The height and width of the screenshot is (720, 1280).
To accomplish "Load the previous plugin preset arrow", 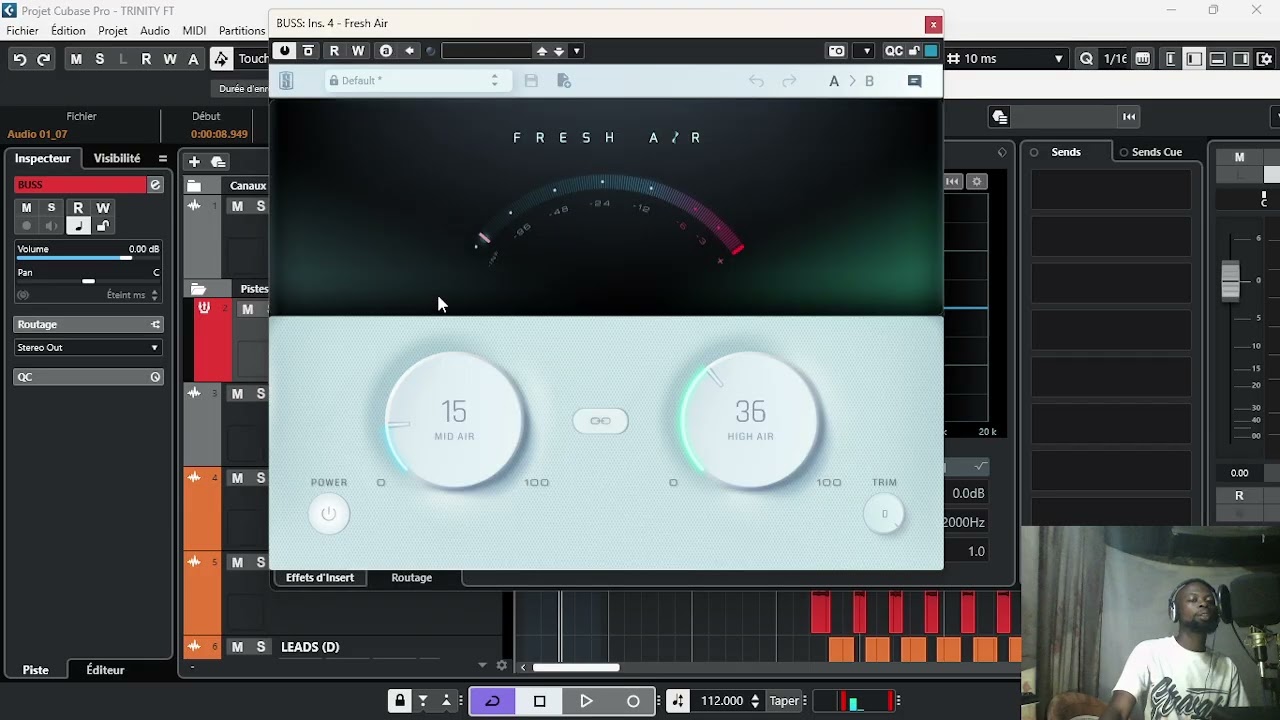I will (x=542, y=51).
